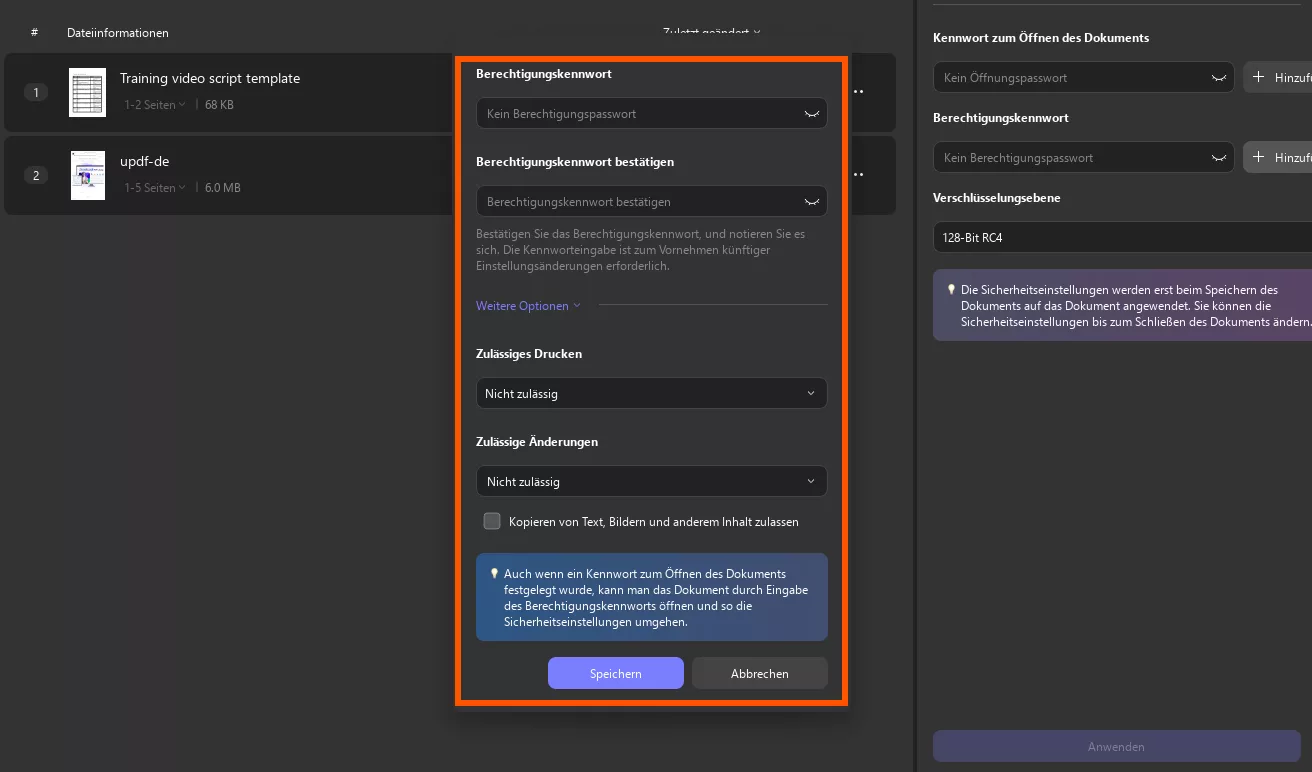Click Abbrechen to cancel the dialog

pyautogui.click(x=759, y=673)
